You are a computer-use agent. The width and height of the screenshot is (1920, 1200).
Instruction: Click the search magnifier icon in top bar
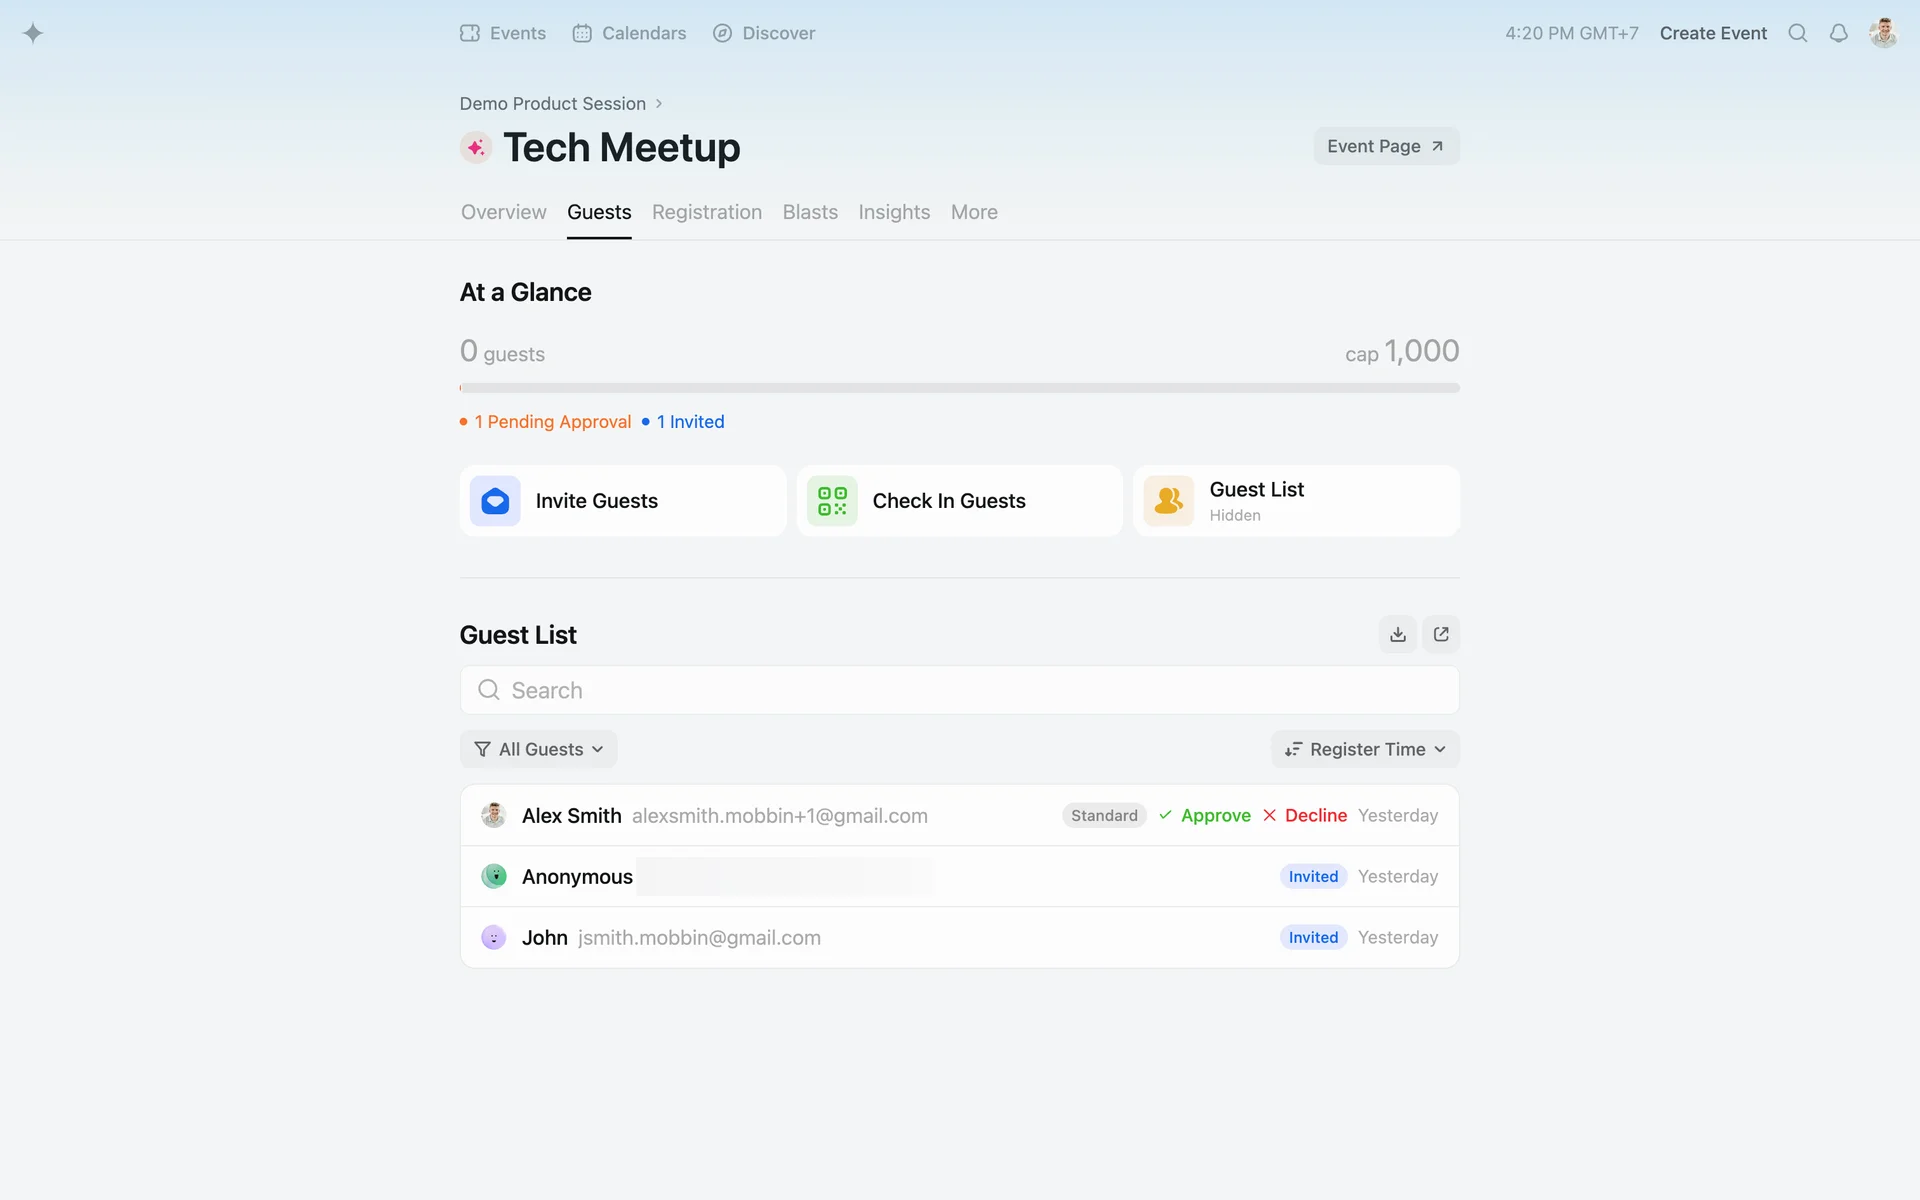(1797, 33)
